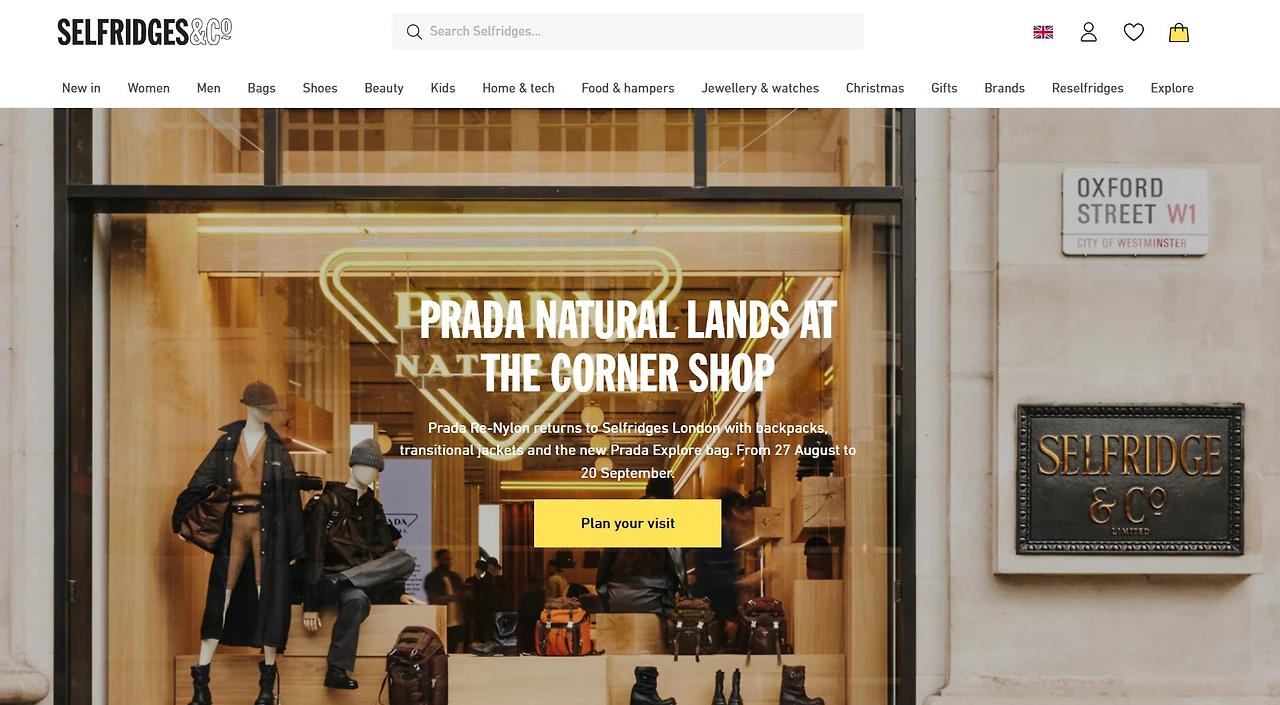Viewport: 1280px width, 705px height.
Task: Open the Women menu
Action: coord(149,88)
